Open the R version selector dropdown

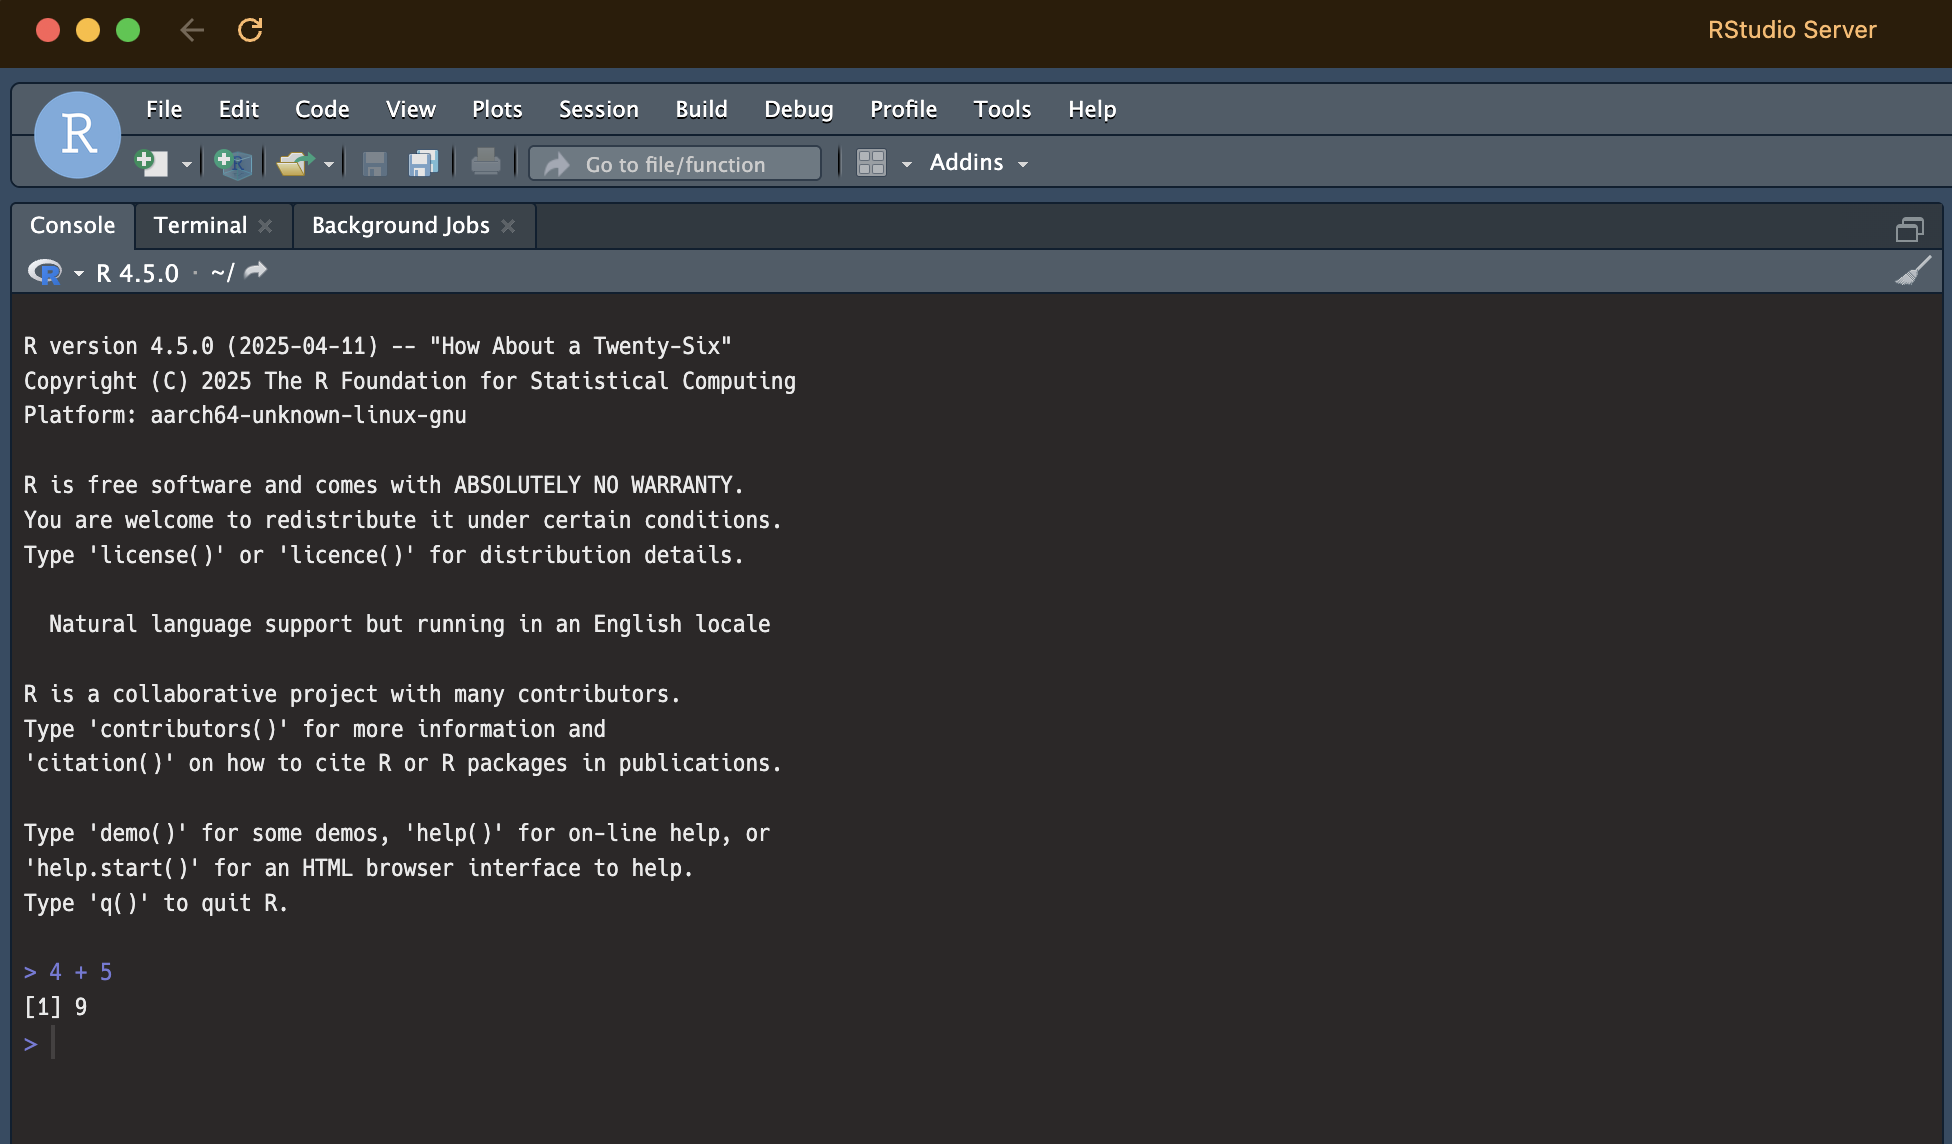pyautogui.click(x=78, y=273)
